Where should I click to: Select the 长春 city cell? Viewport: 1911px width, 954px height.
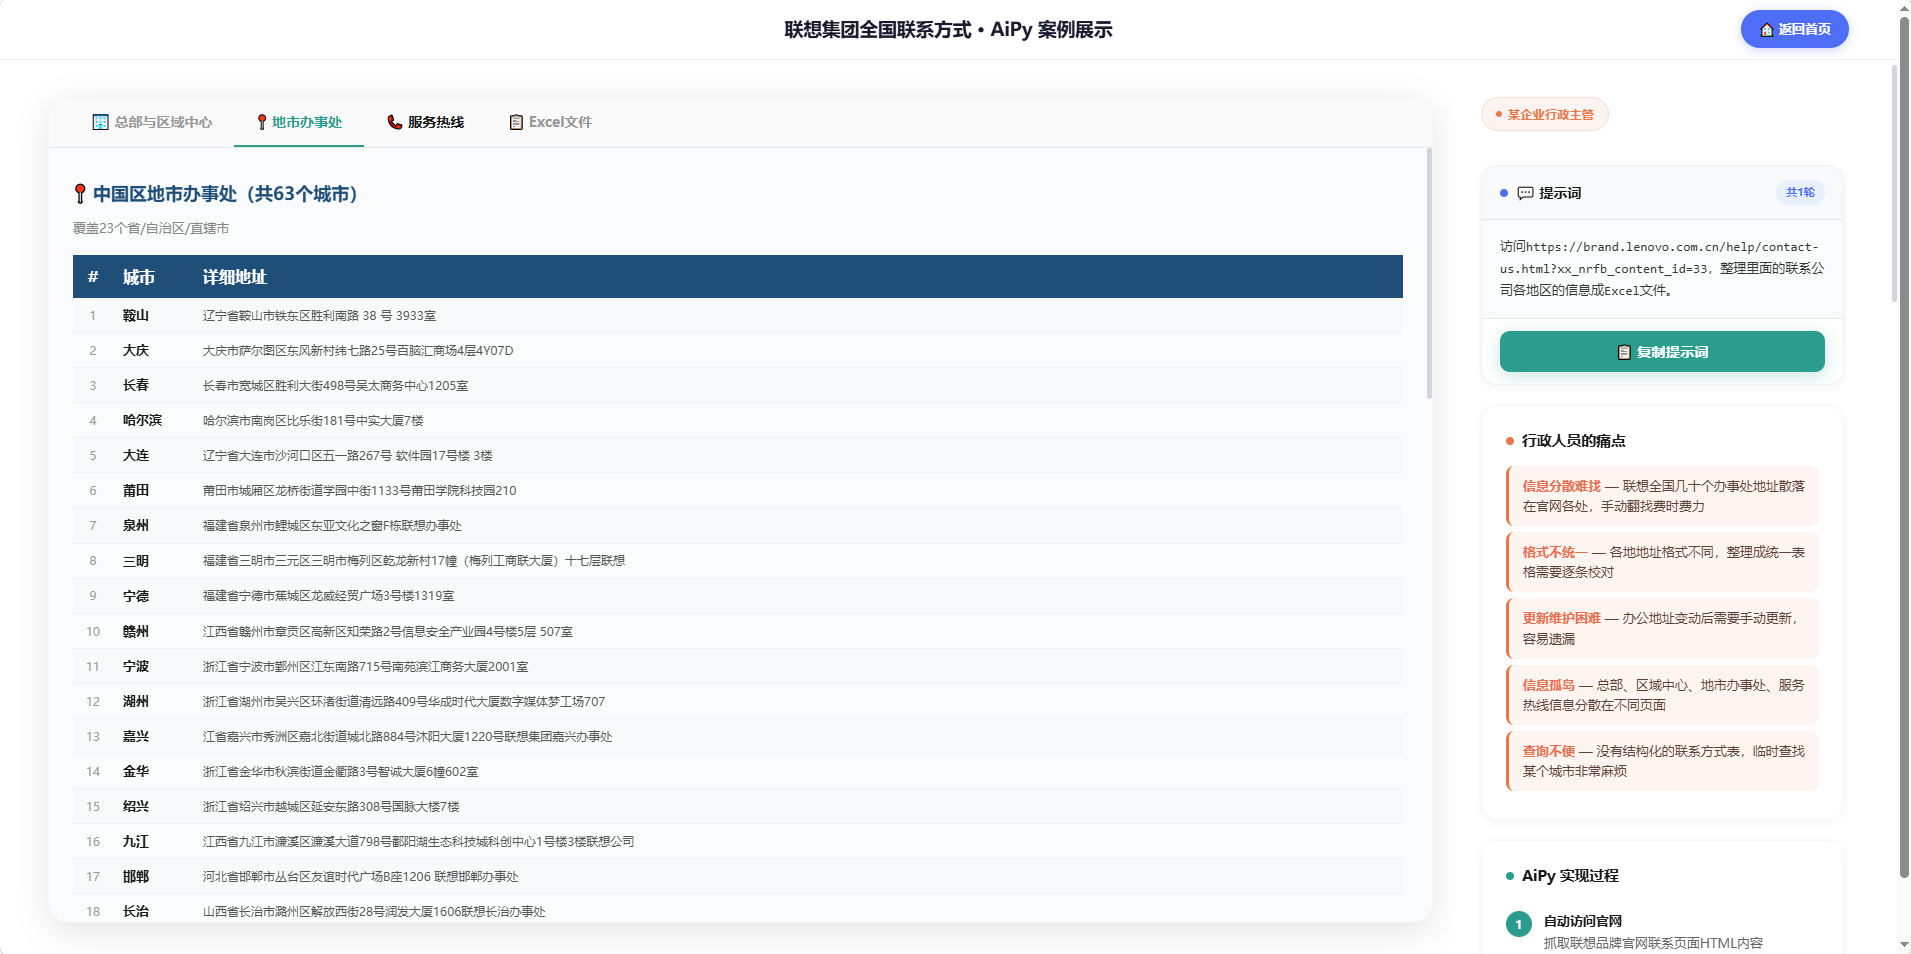(x=136, y=385)
